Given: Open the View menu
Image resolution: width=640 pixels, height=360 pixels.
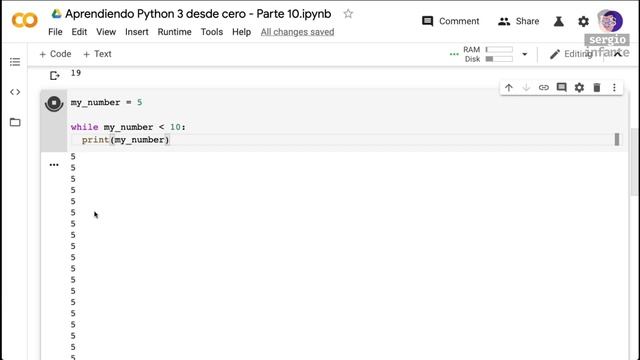Looking at the screenshot, I should [106, 32].
